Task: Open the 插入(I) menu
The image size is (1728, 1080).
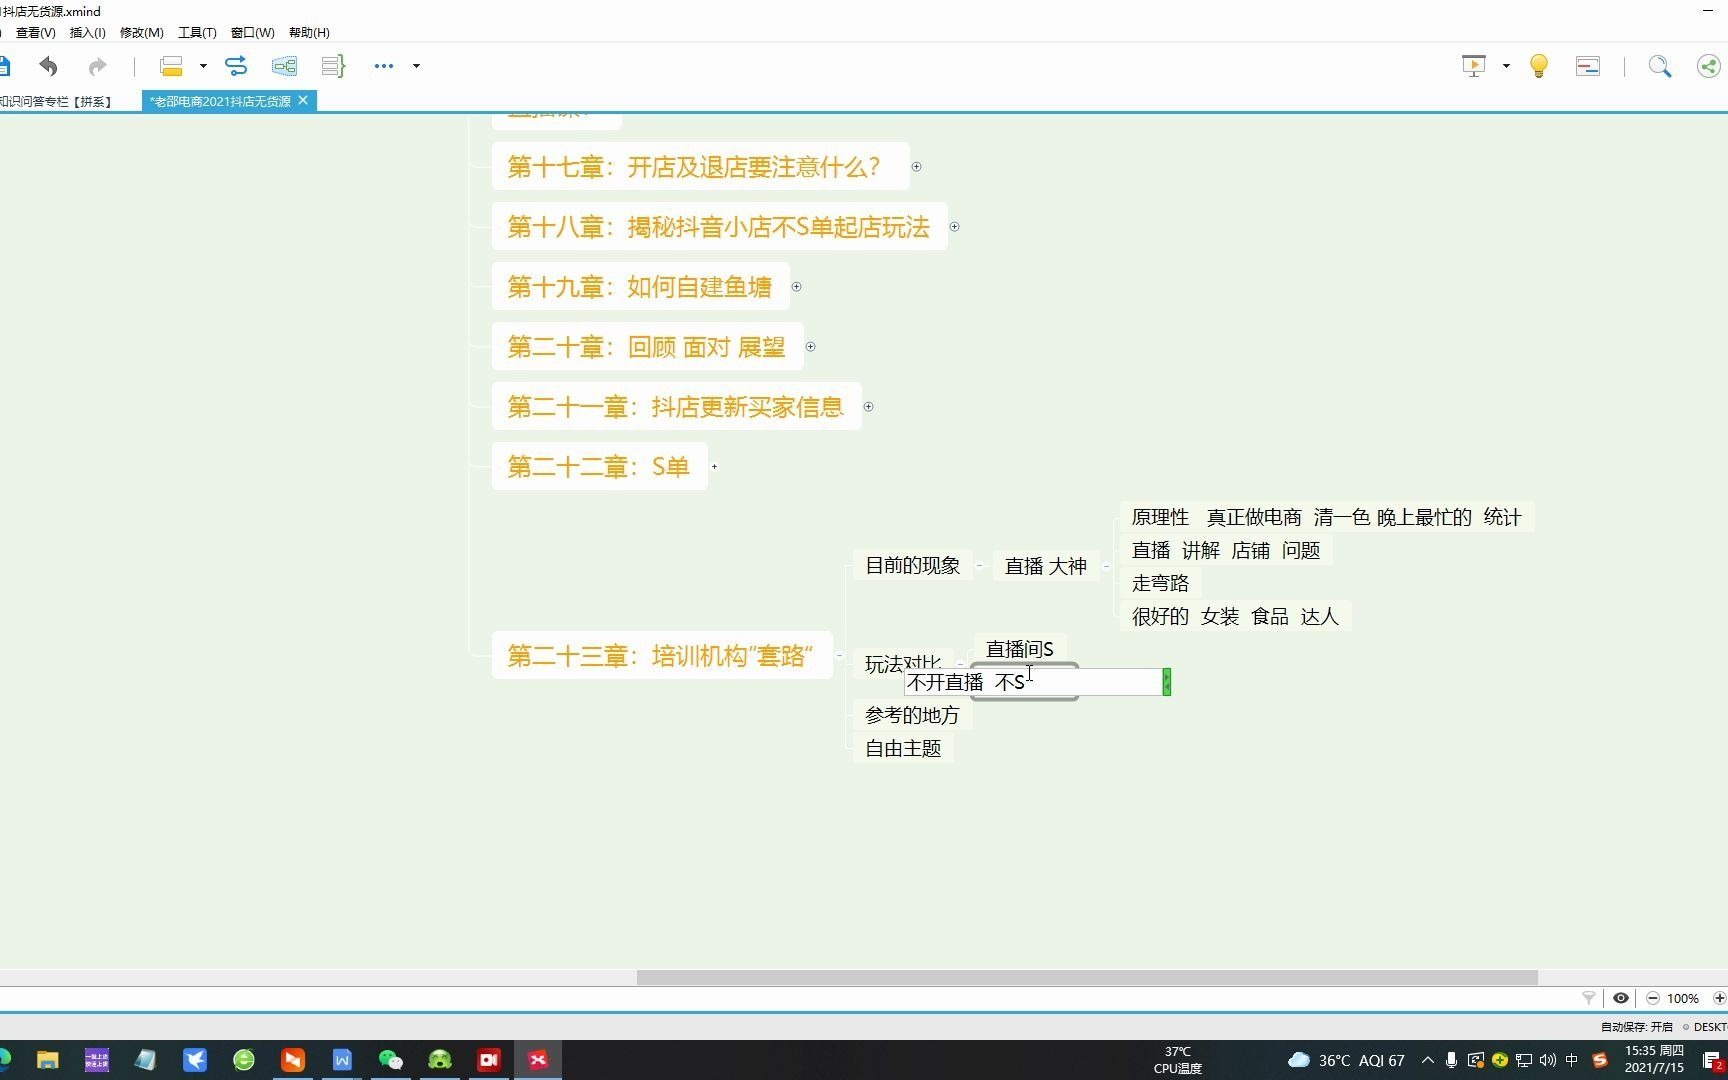Action: point(87,32)
